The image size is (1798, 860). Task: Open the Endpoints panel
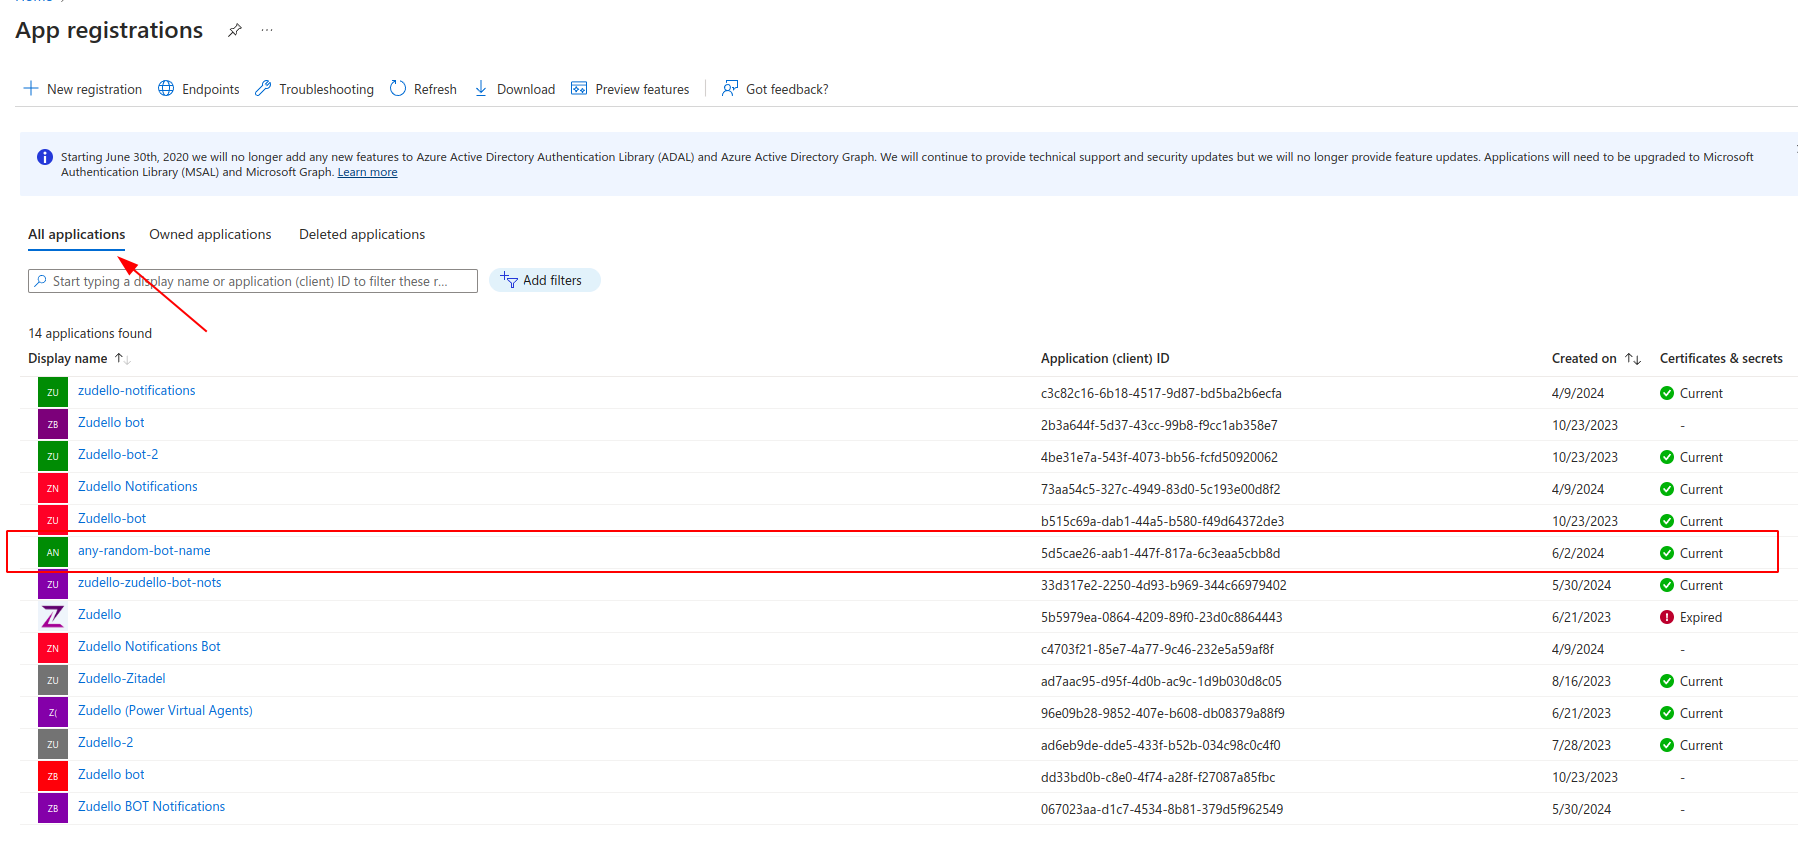click(x=199, y=89)
